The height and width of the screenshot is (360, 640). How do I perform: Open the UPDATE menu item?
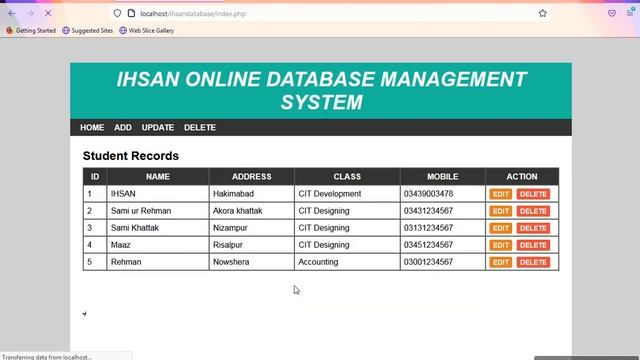158,128
